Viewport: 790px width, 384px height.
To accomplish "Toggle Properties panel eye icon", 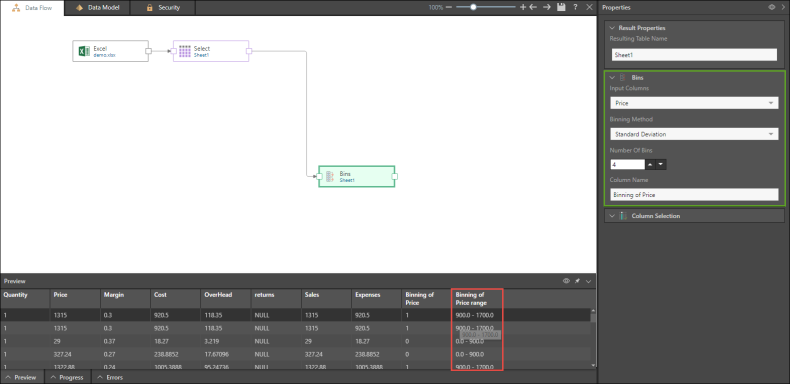I will pos(771,8).
